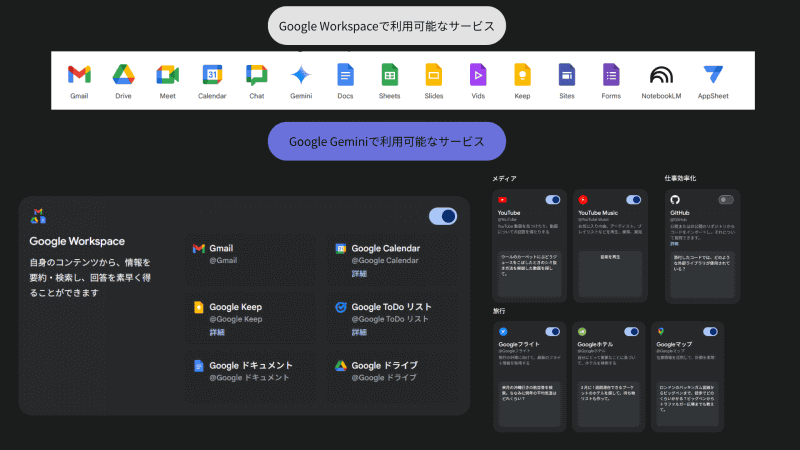The image size is (800, 450).
Task: Open the Calendar app icon
Action: click(212, 75)
